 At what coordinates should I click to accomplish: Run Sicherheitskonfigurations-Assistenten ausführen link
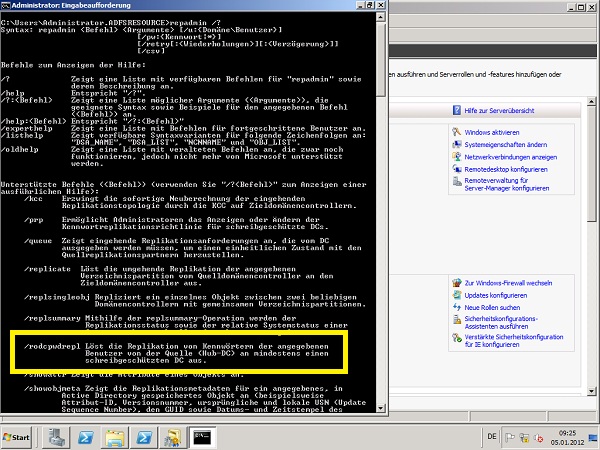coord(501,322)
